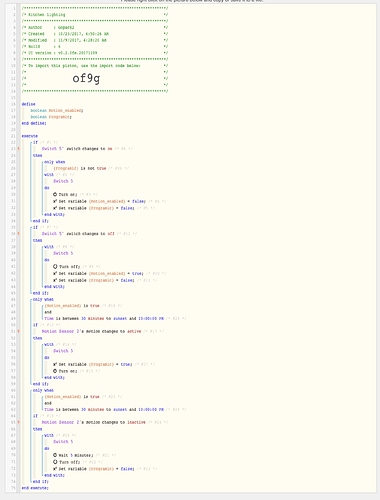The width and height of the screenshot is (380, 500).
Task: Click the 'end define;' line
Action: pos(34,123)
